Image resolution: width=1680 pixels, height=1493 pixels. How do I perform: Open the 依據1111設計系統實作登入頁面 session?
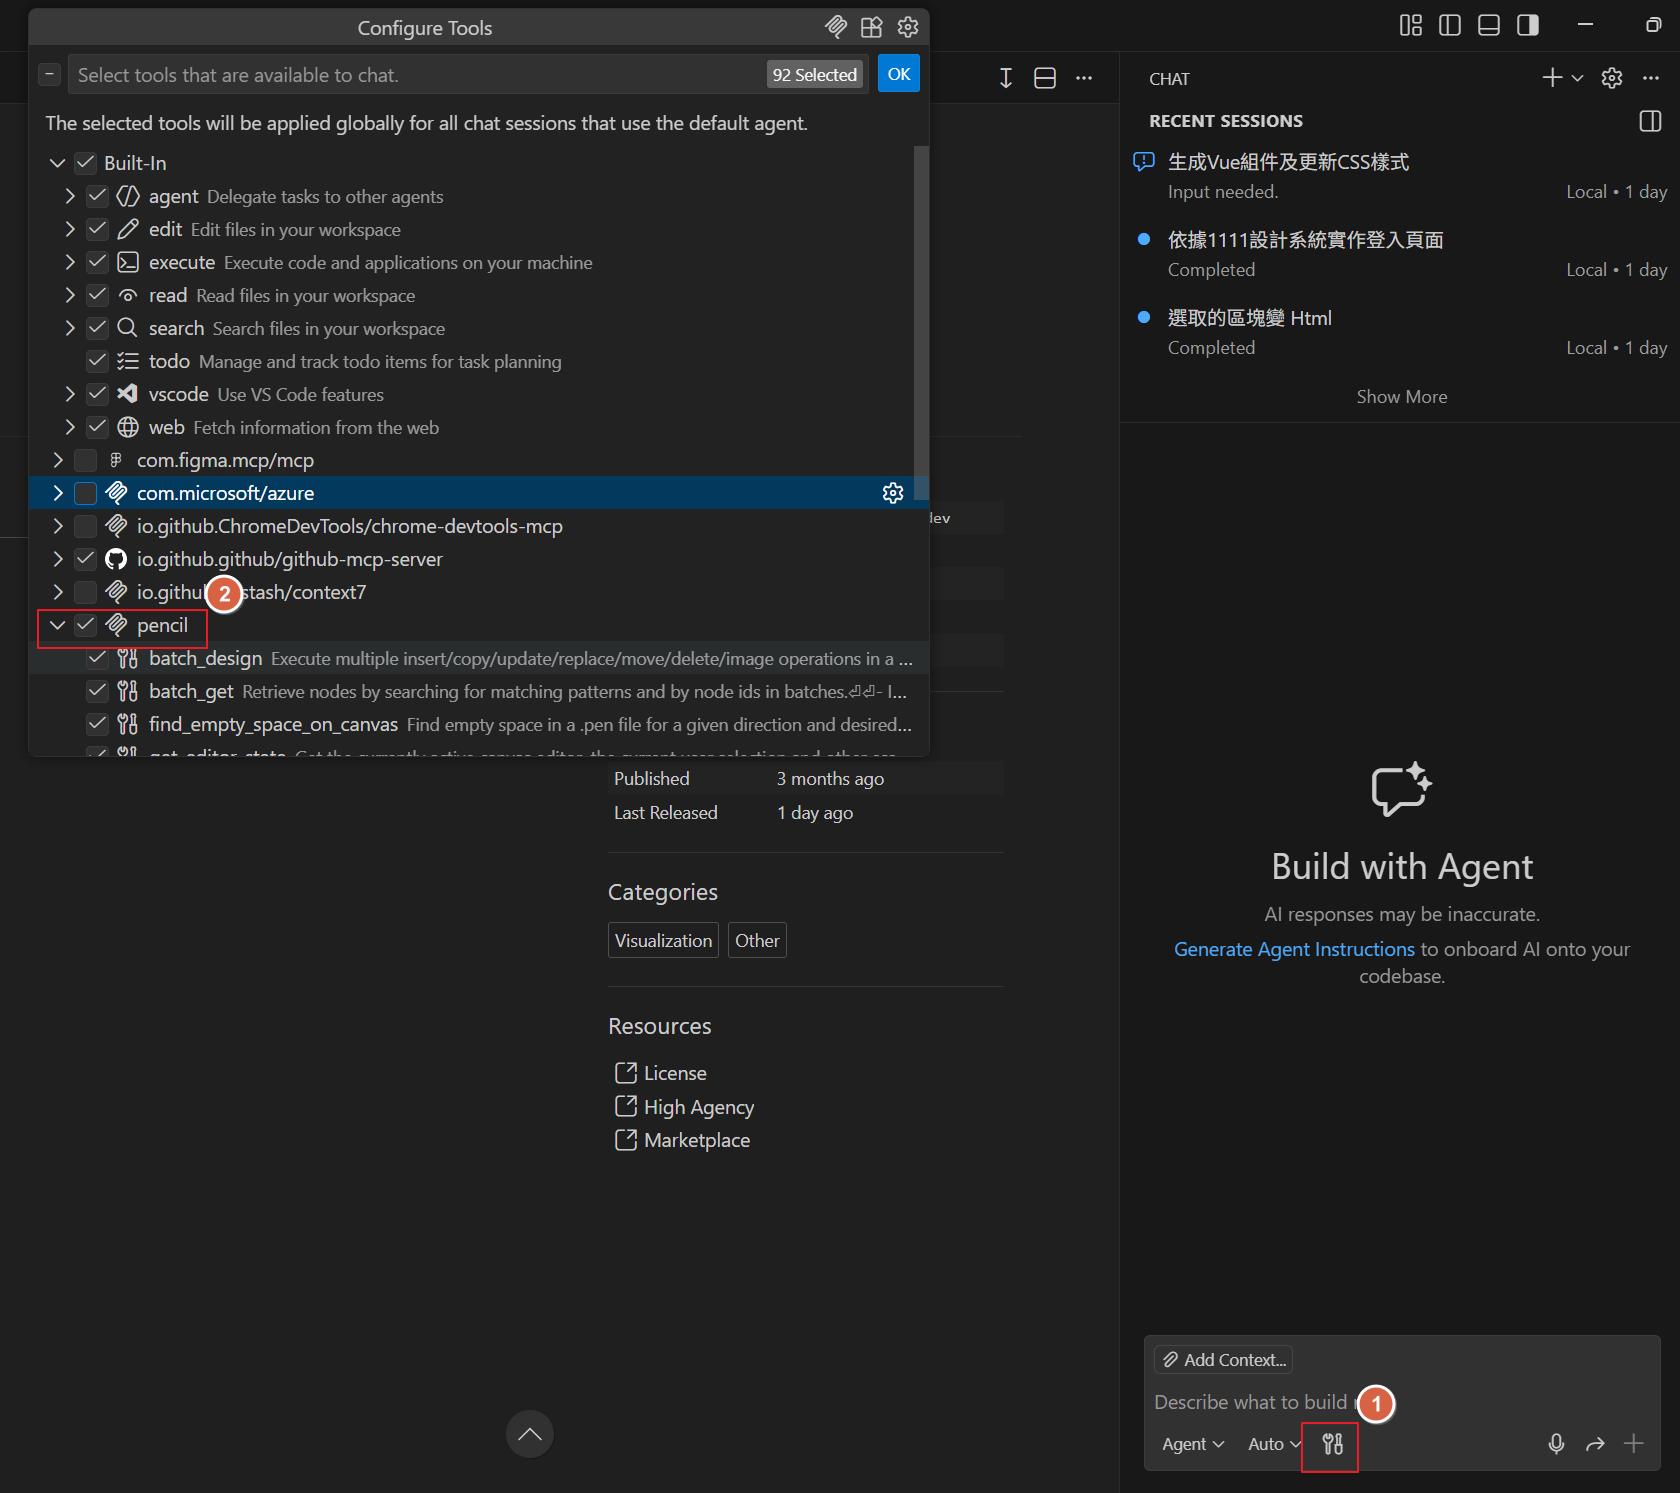pyautogui.click(x=1305, y=240)
